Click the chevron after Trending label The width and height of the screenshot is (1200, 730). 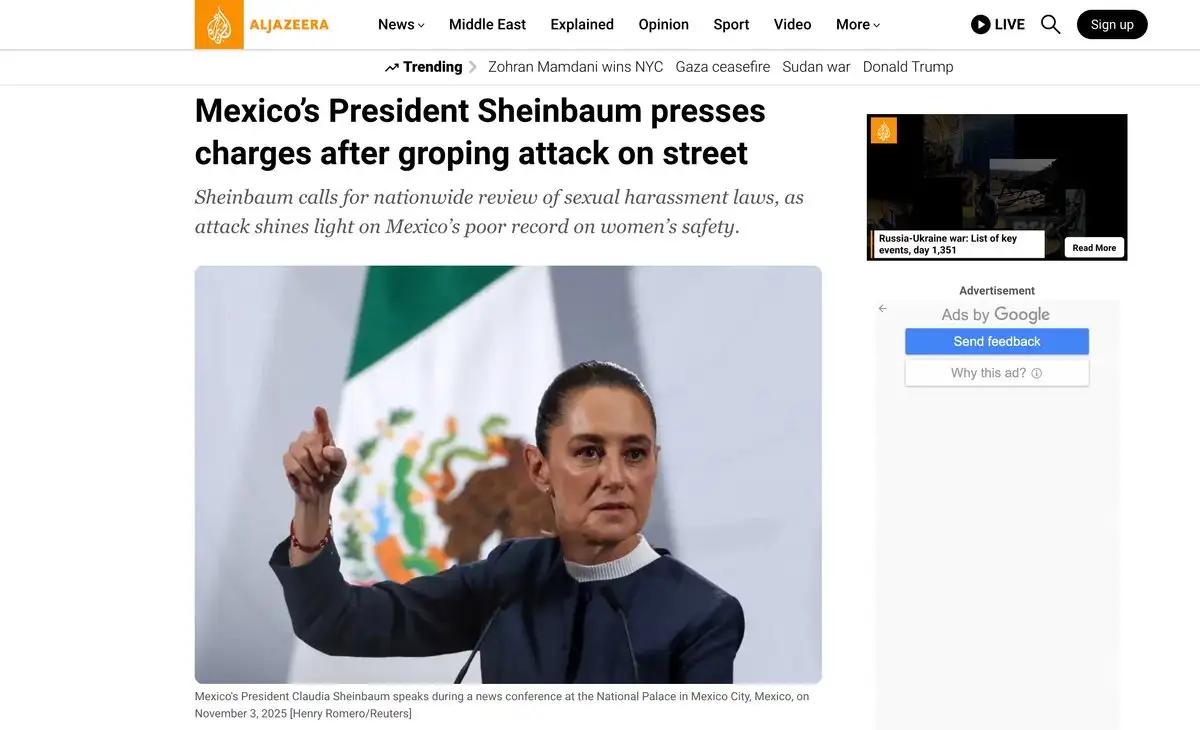point(473,67)
